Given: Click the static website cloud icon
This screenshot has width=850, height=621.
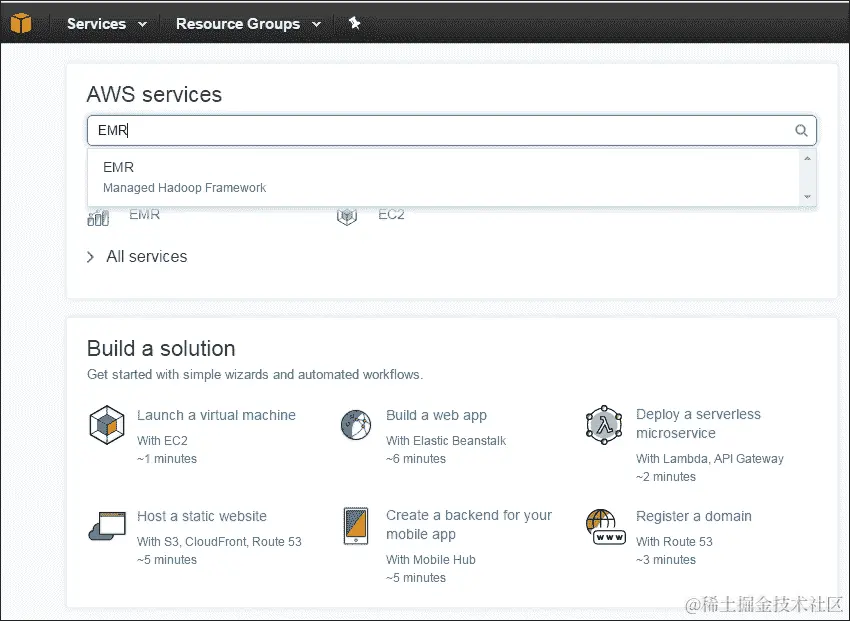Looking at the screenshot, I should coord(107,526).
